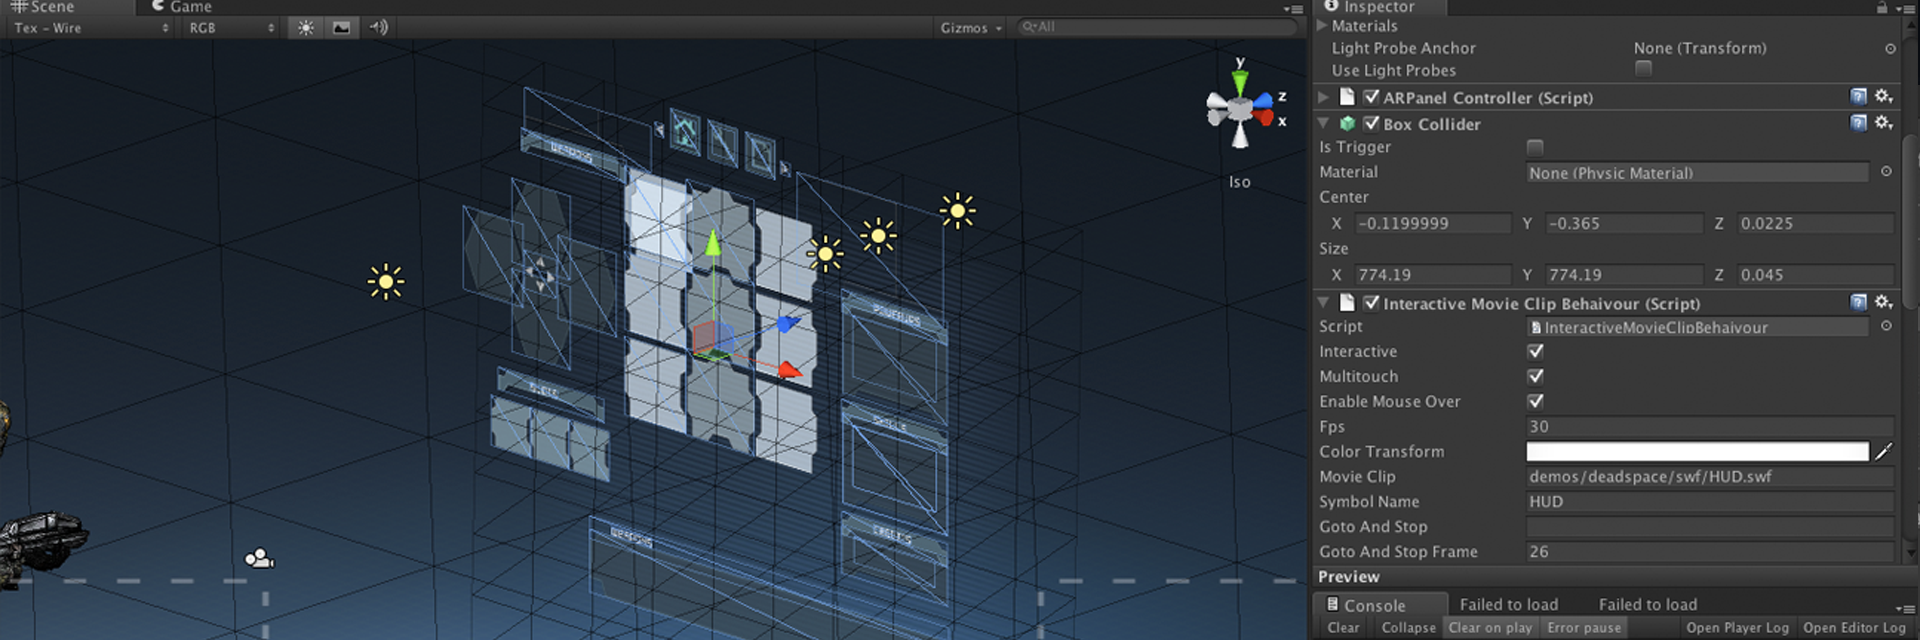Click the green Y-axis cone of orientation gizmo
Image resolution: width=1920 pixels, height=640 pixels.
tap(1240, 81)
